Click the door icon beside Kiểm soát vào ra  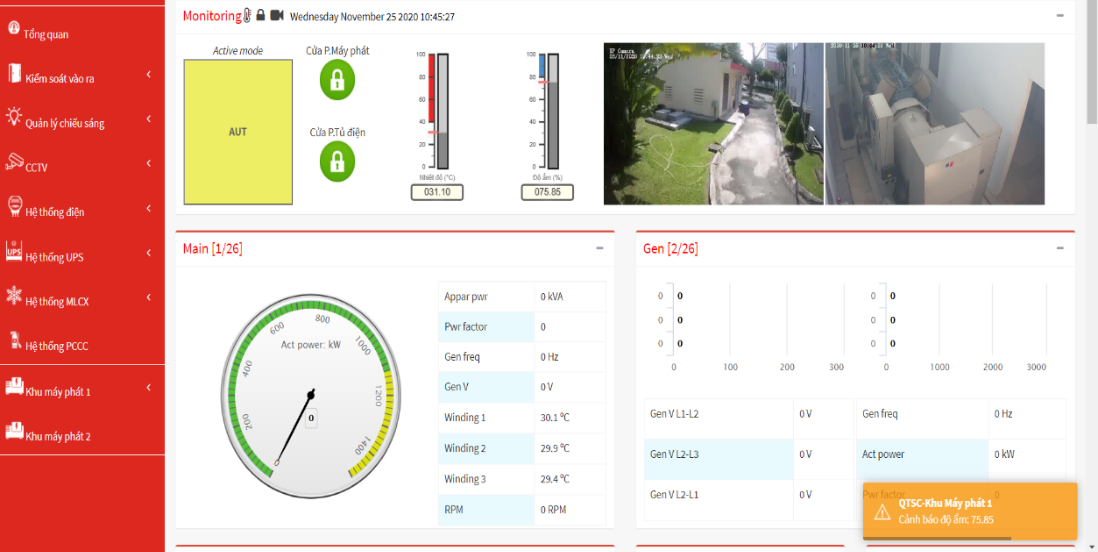[x=14, y=73]
